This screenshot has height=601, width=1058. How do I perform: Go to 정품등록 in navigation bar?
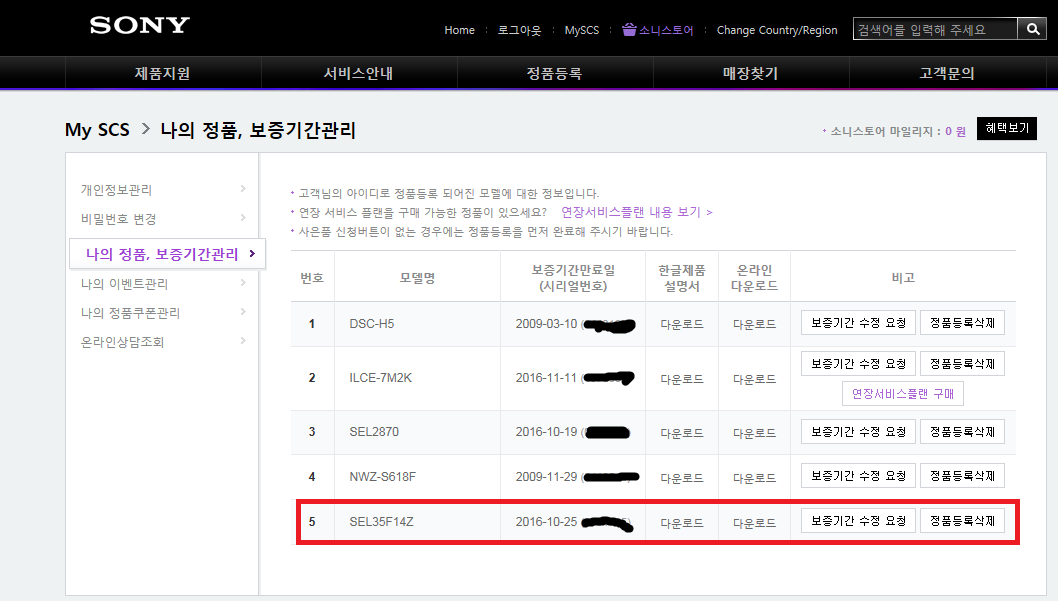click(x=554, y=73)
